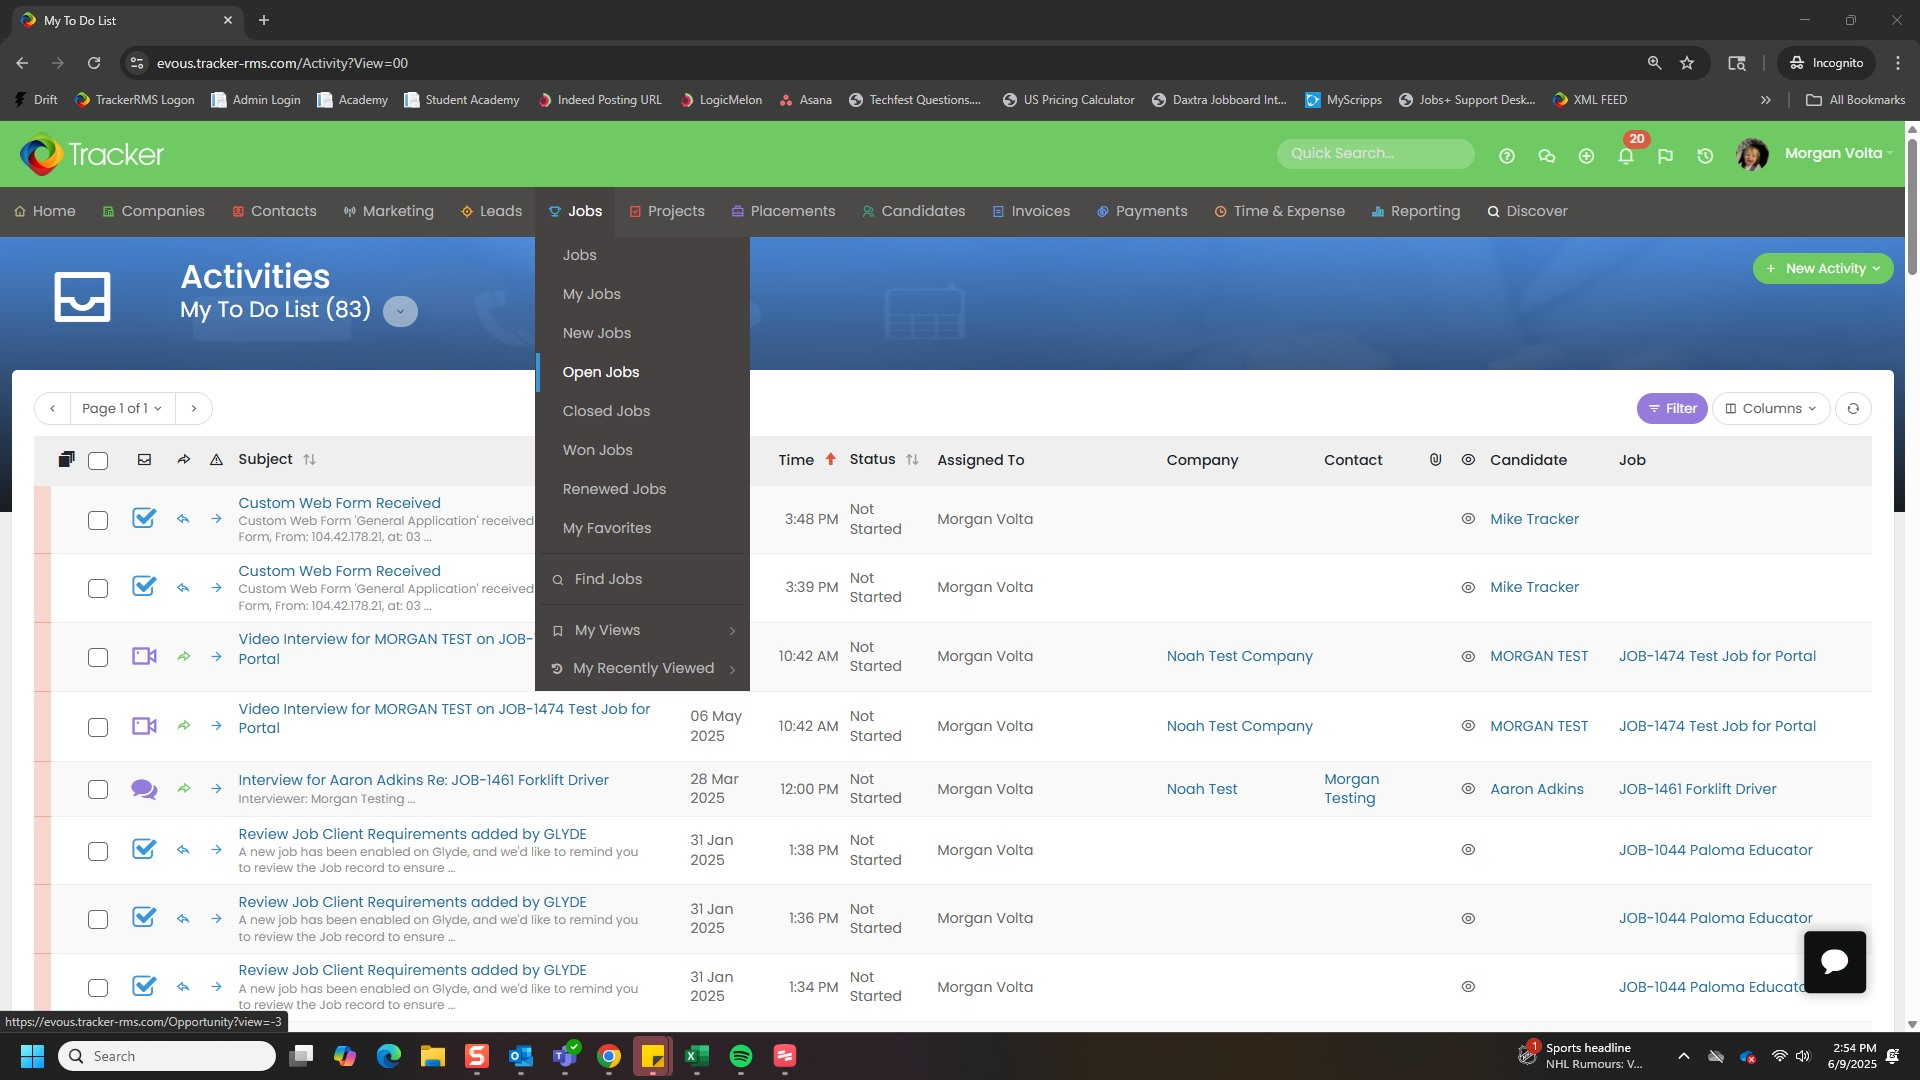Select Closed Jobs from the Jobs menu
Image resolution: width=1920 pixels, height=1080 pixels.
pos(642,411)
